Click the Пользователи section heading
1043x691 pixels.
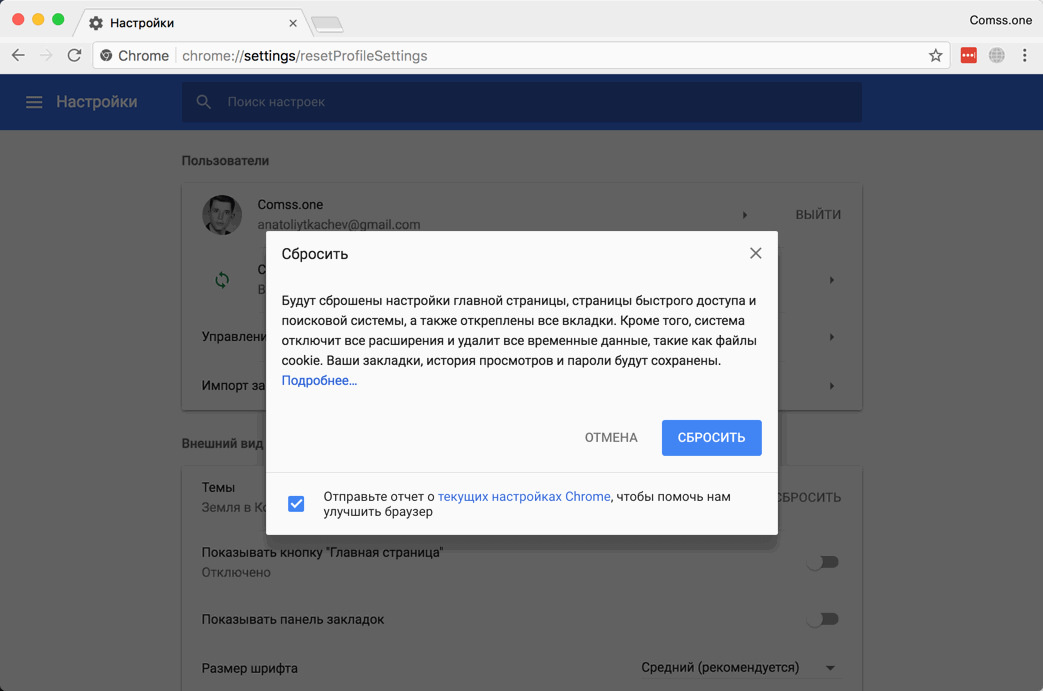tap(225, 160)
